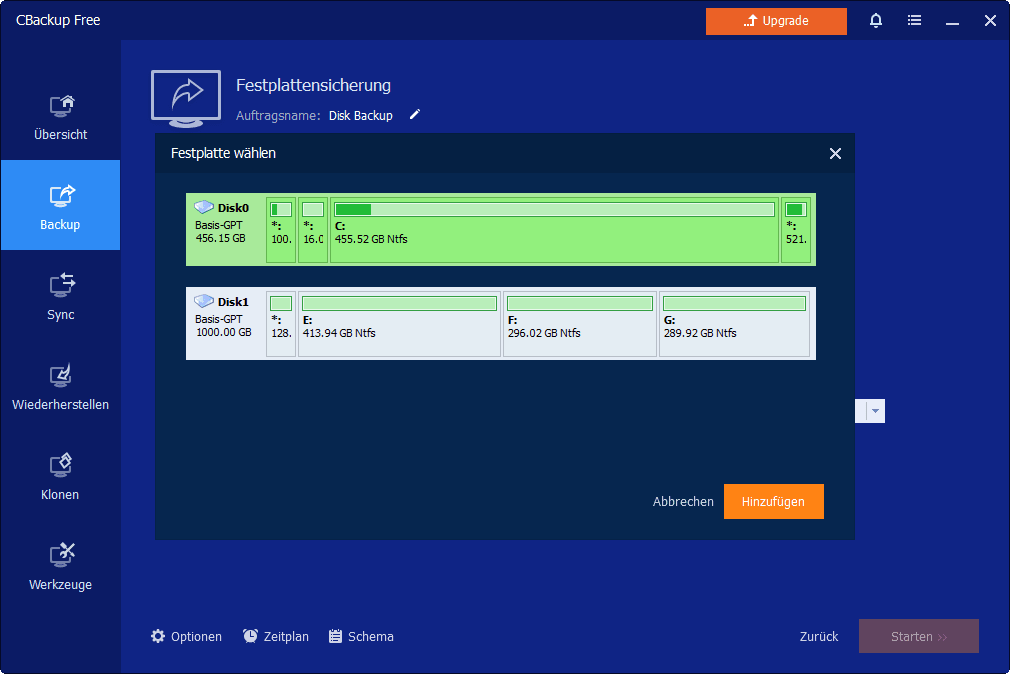This screenshot has height=674, width=1010.
Task: Open the hamburger menu in title bar
Action: [x=914, y=21]
